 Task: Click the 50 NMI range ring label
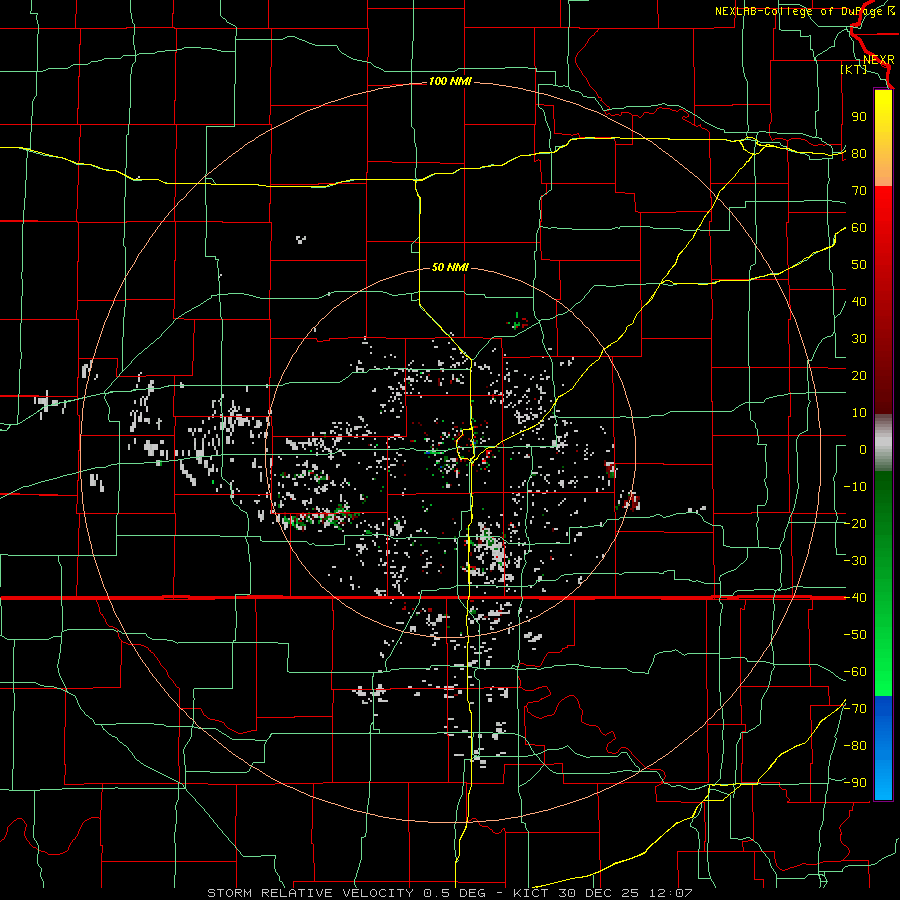[450, 267]
